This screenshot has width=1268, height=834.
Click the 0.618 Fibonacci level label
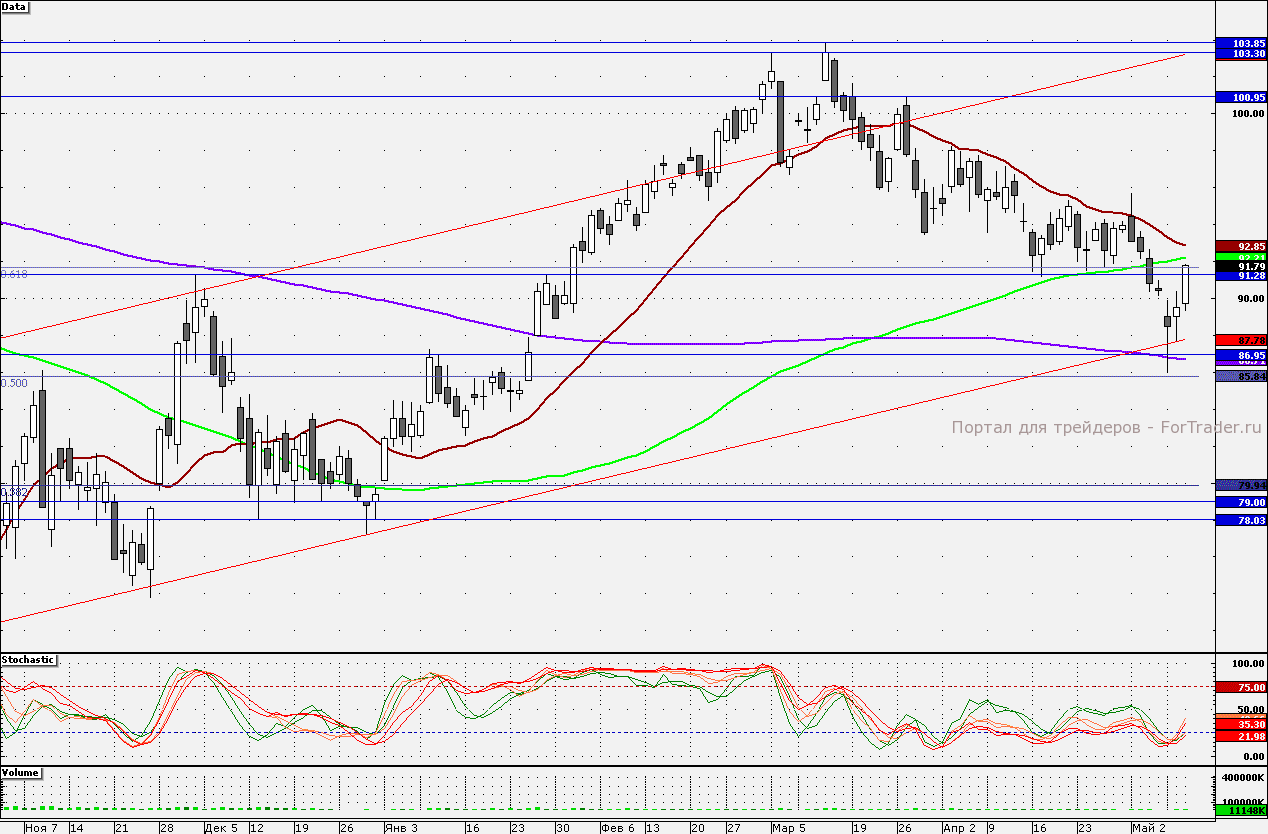14,273
